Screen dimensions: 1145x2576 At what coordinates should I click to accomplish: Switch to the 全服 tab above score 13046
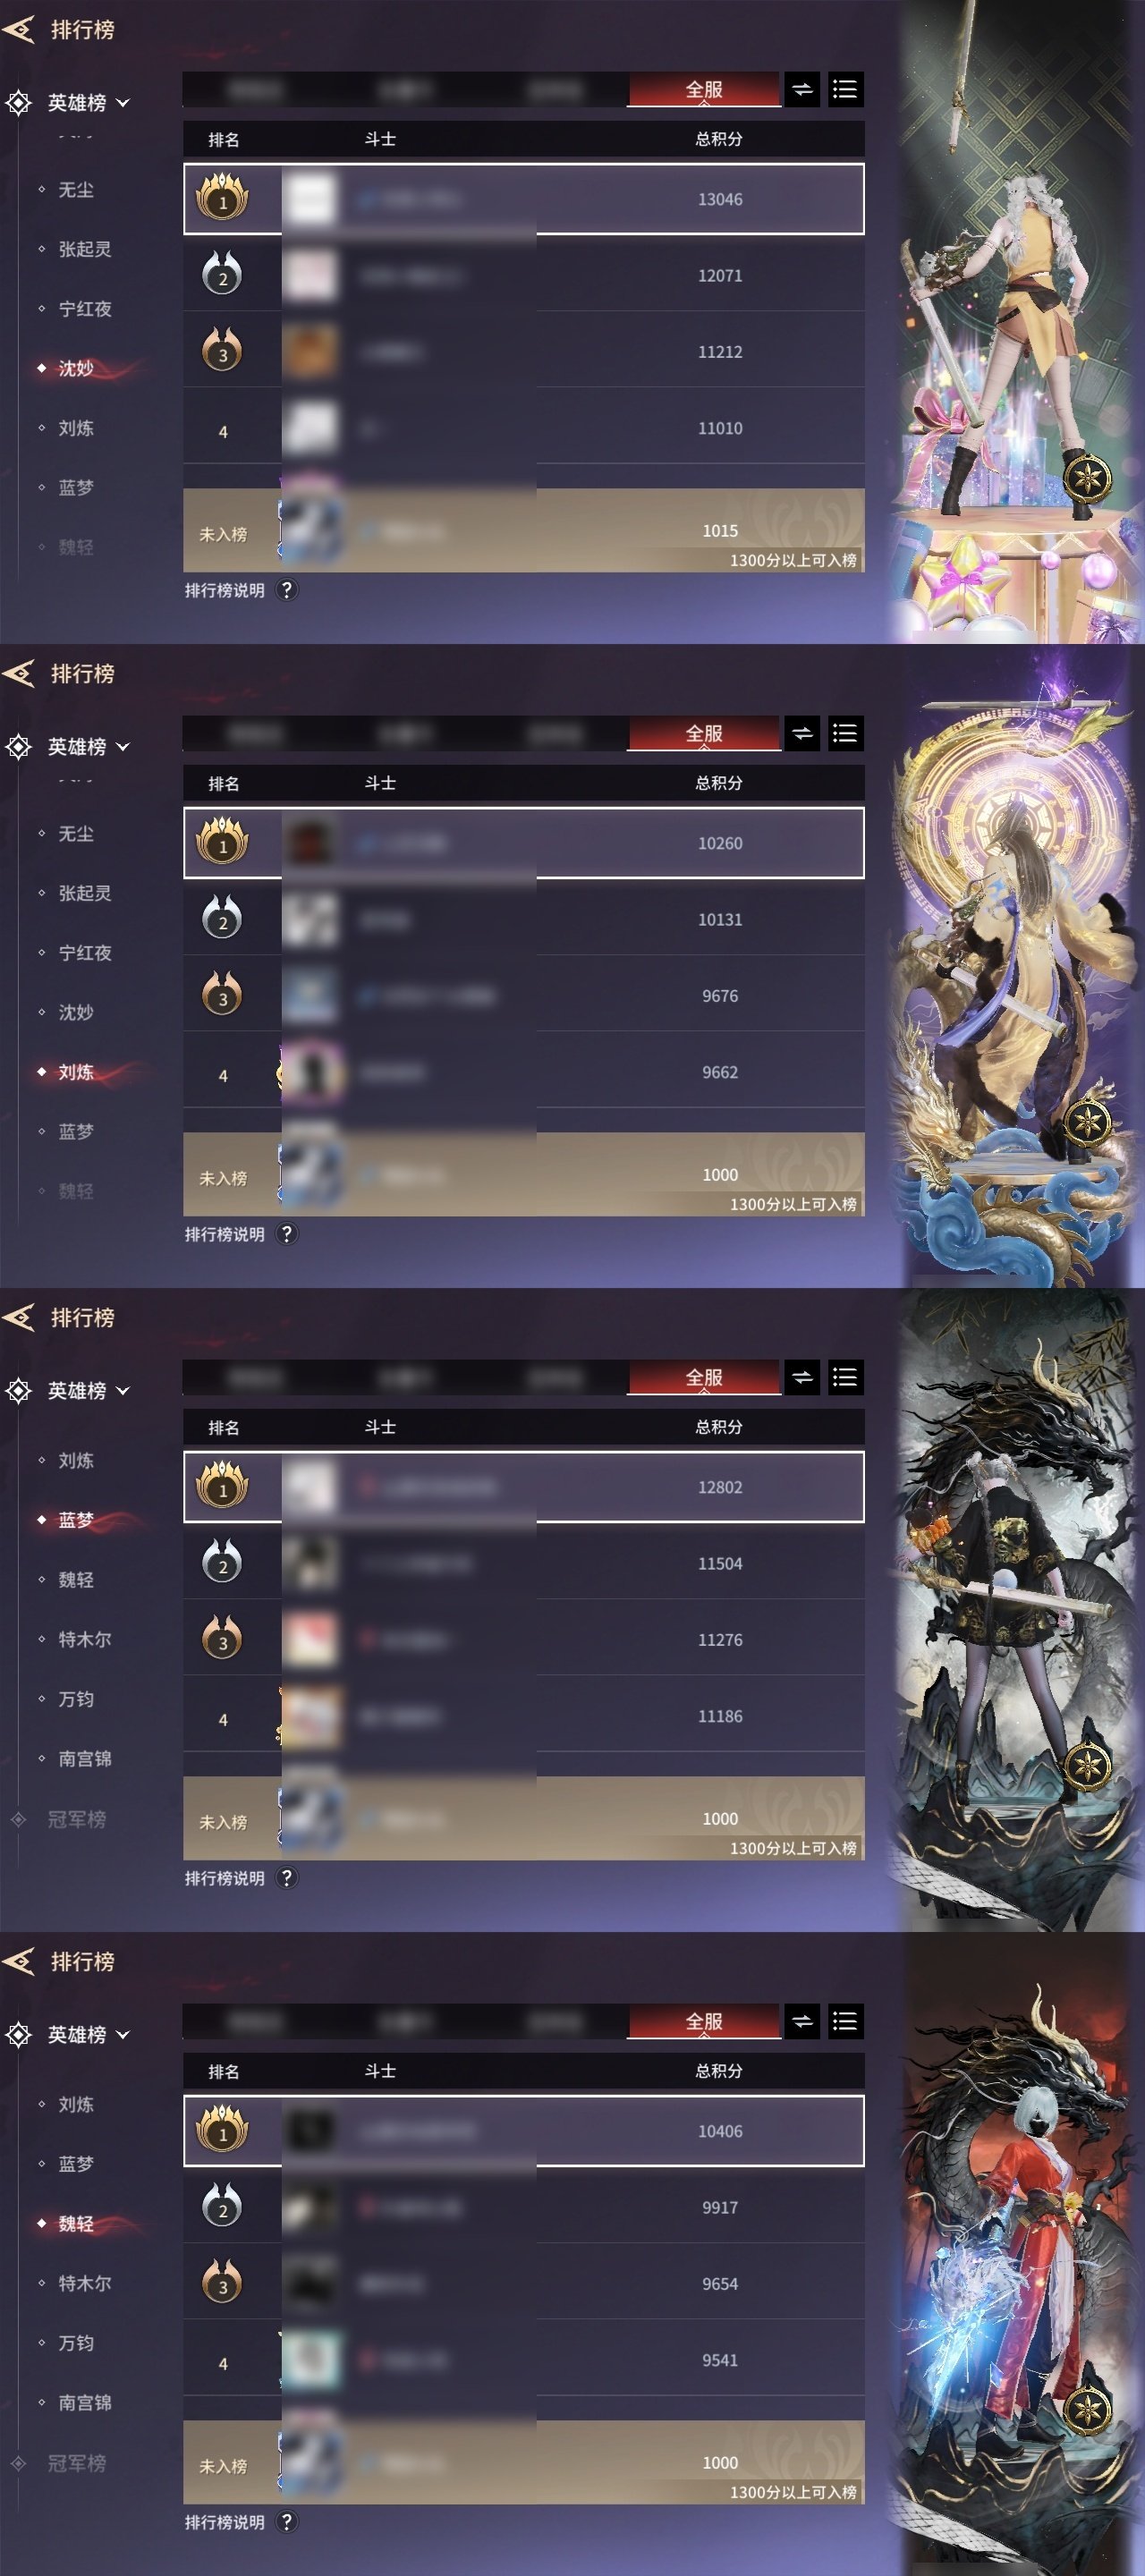[704, 90]
